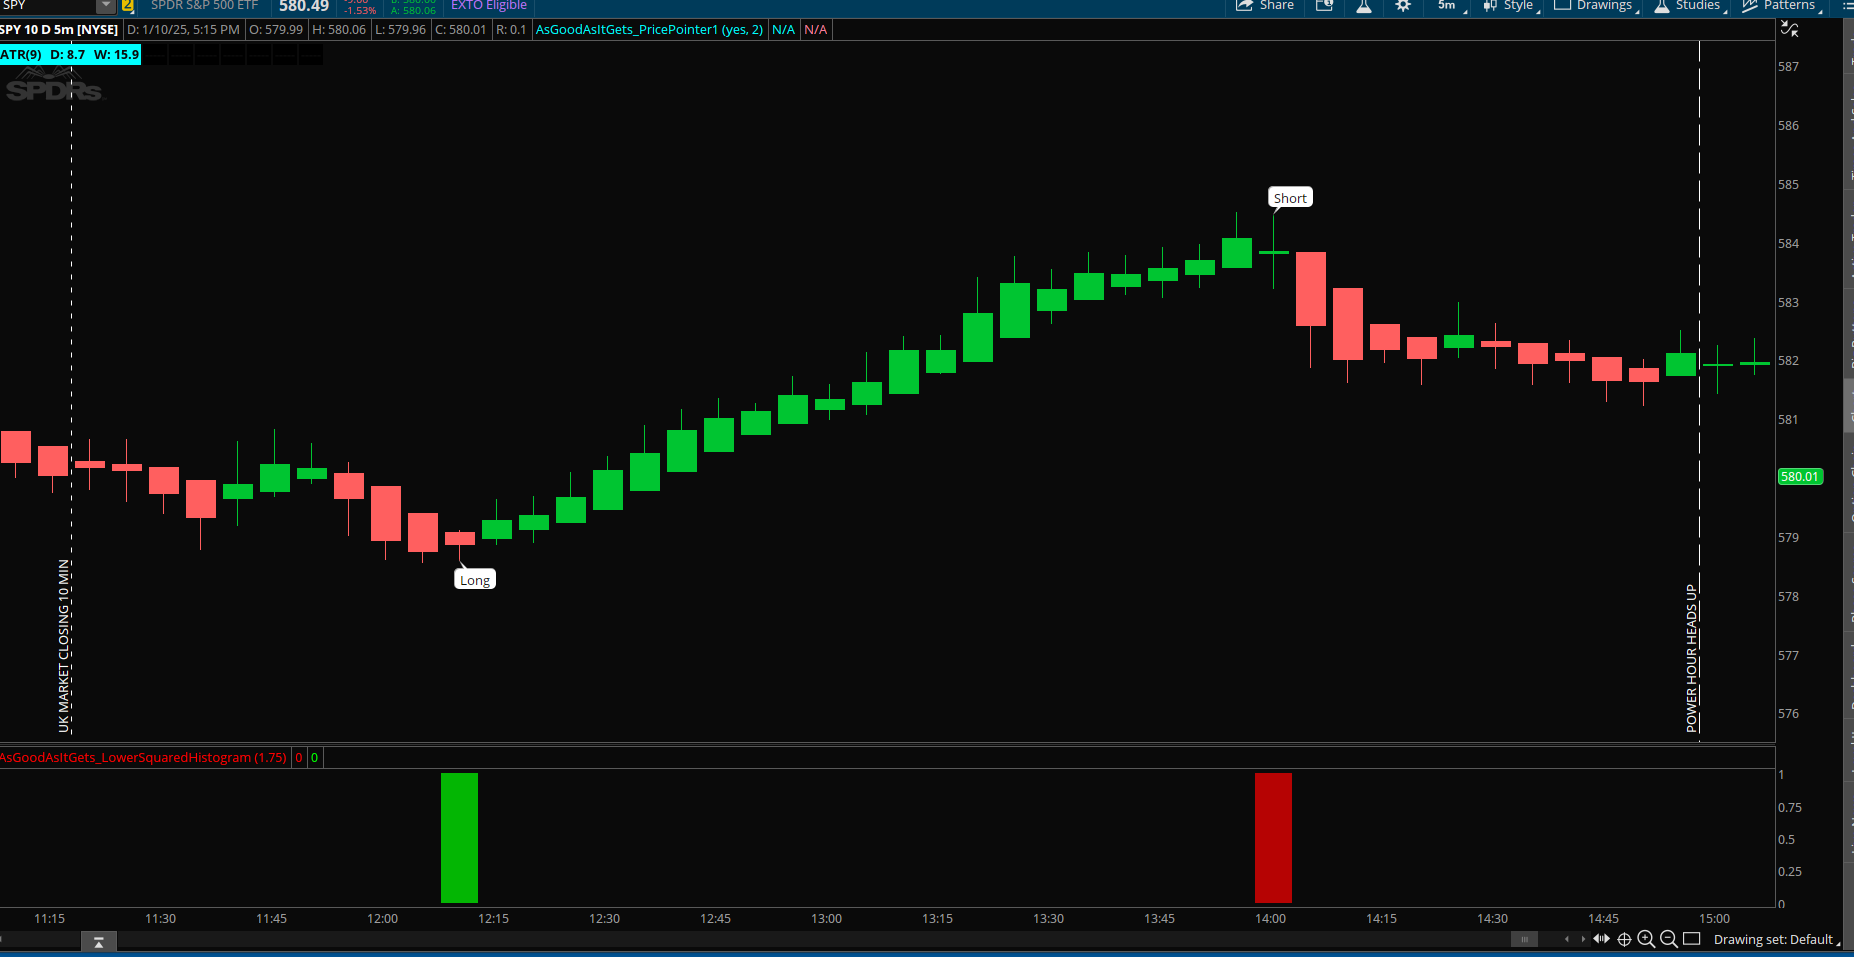Click the horizontal expand-compress arrows icon

tap(1602, 939)
